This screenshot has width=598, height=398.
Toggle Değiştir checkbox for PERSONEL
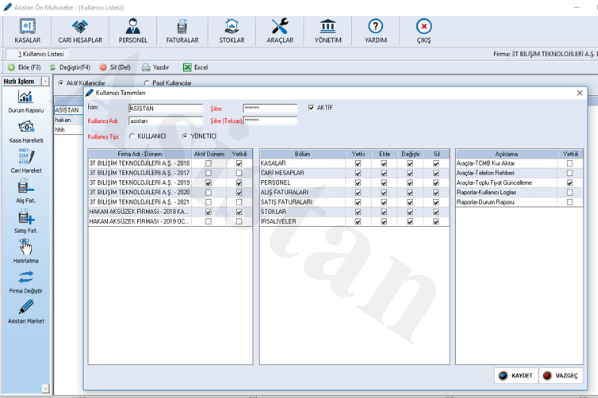(410, 183)
